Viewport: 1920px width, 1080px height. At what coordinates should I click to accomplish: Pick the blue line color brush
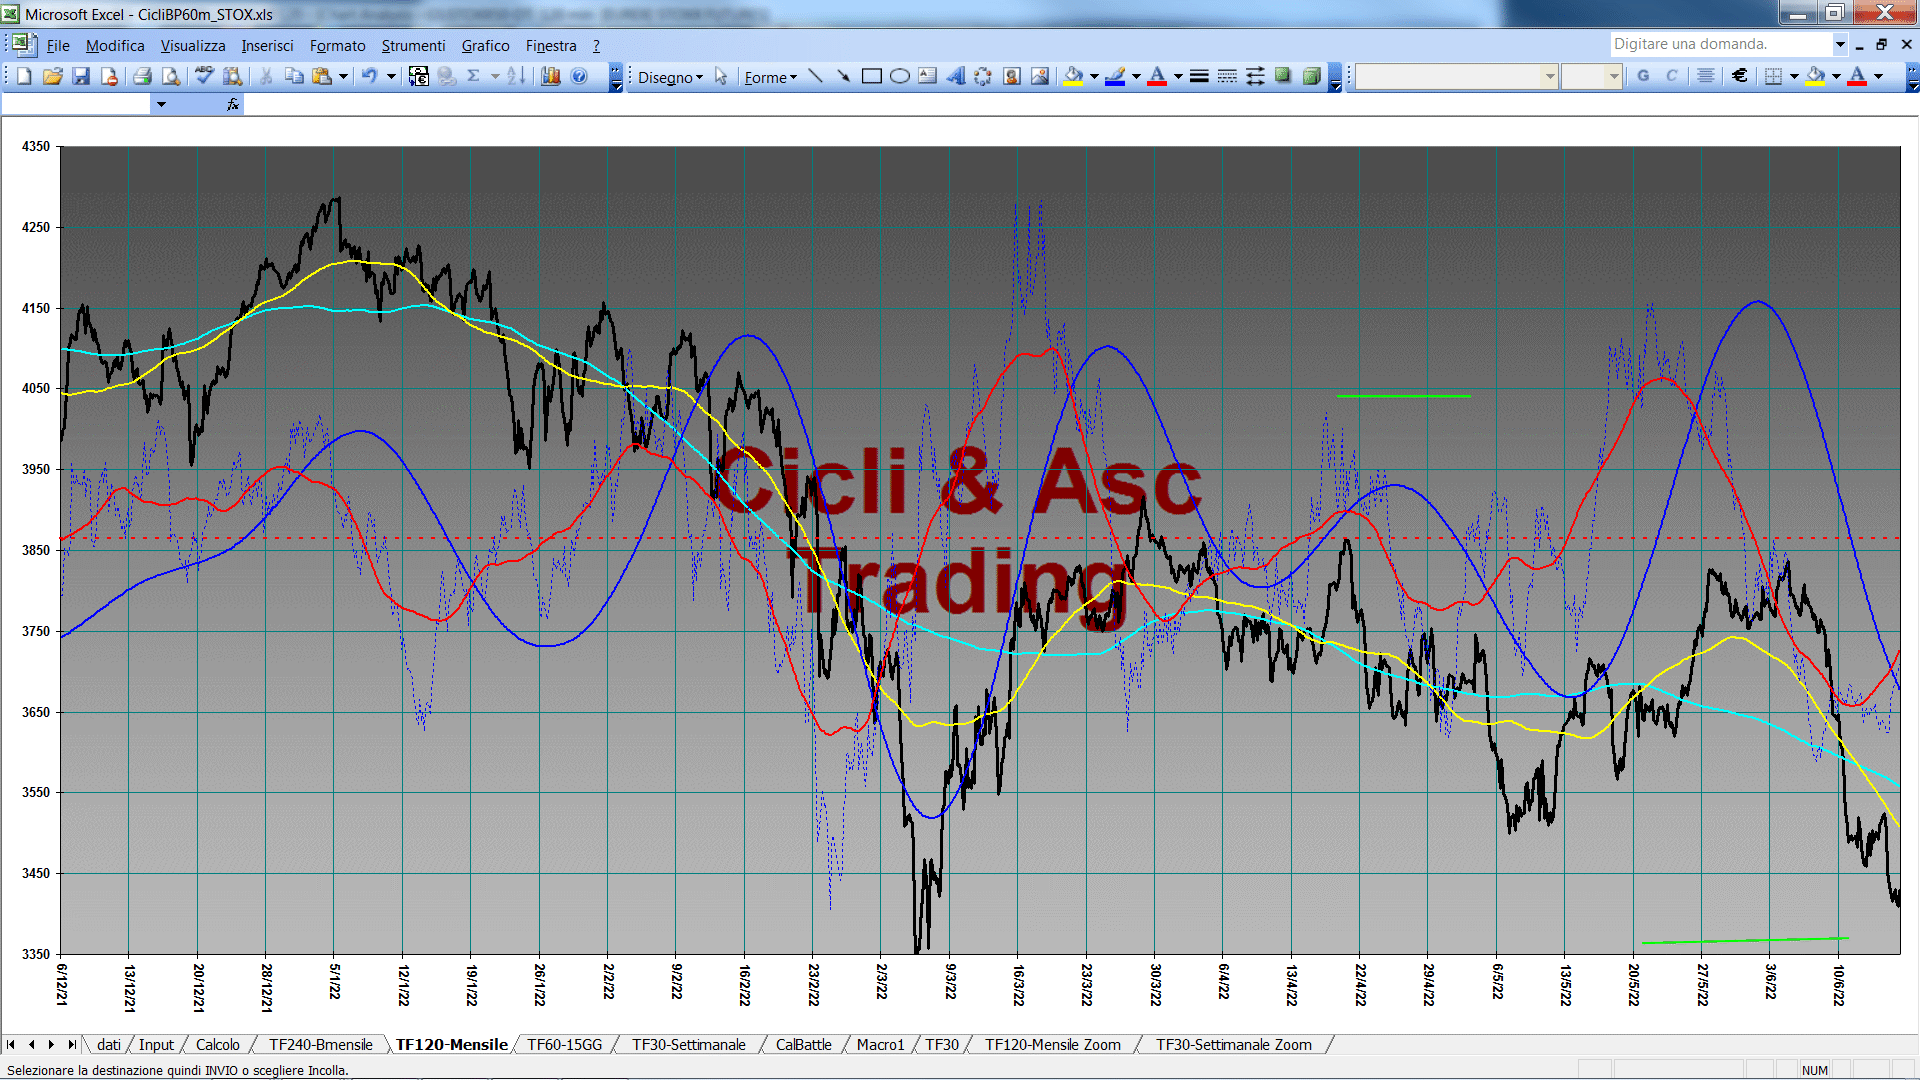coord(1115,76)
